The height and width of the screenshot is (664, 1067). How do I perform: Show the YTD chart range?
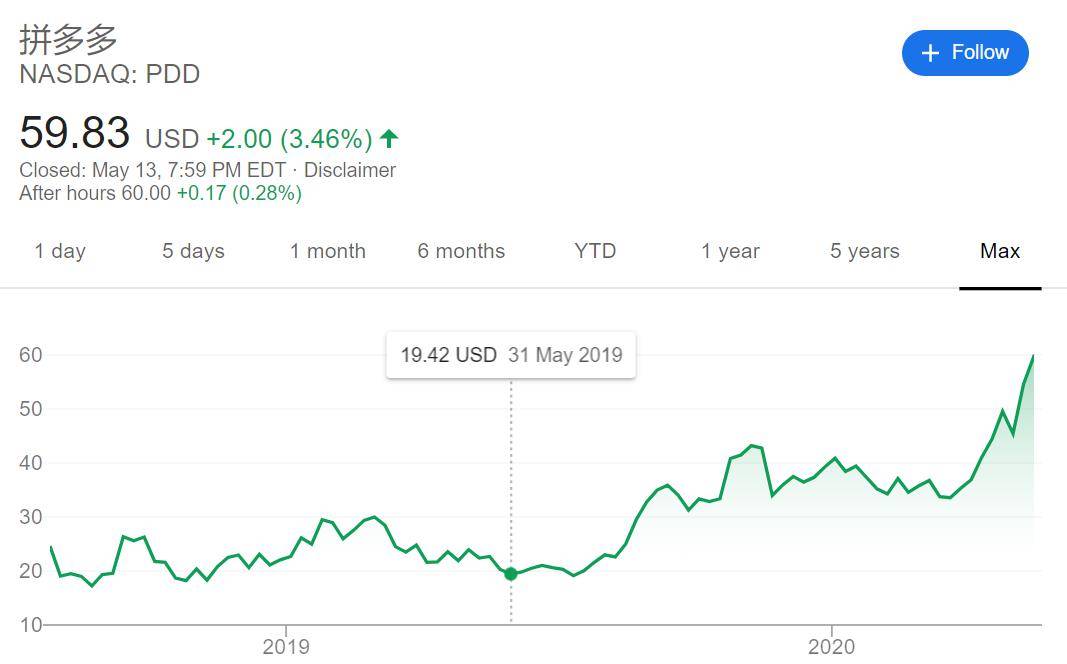tap(595, 251)
